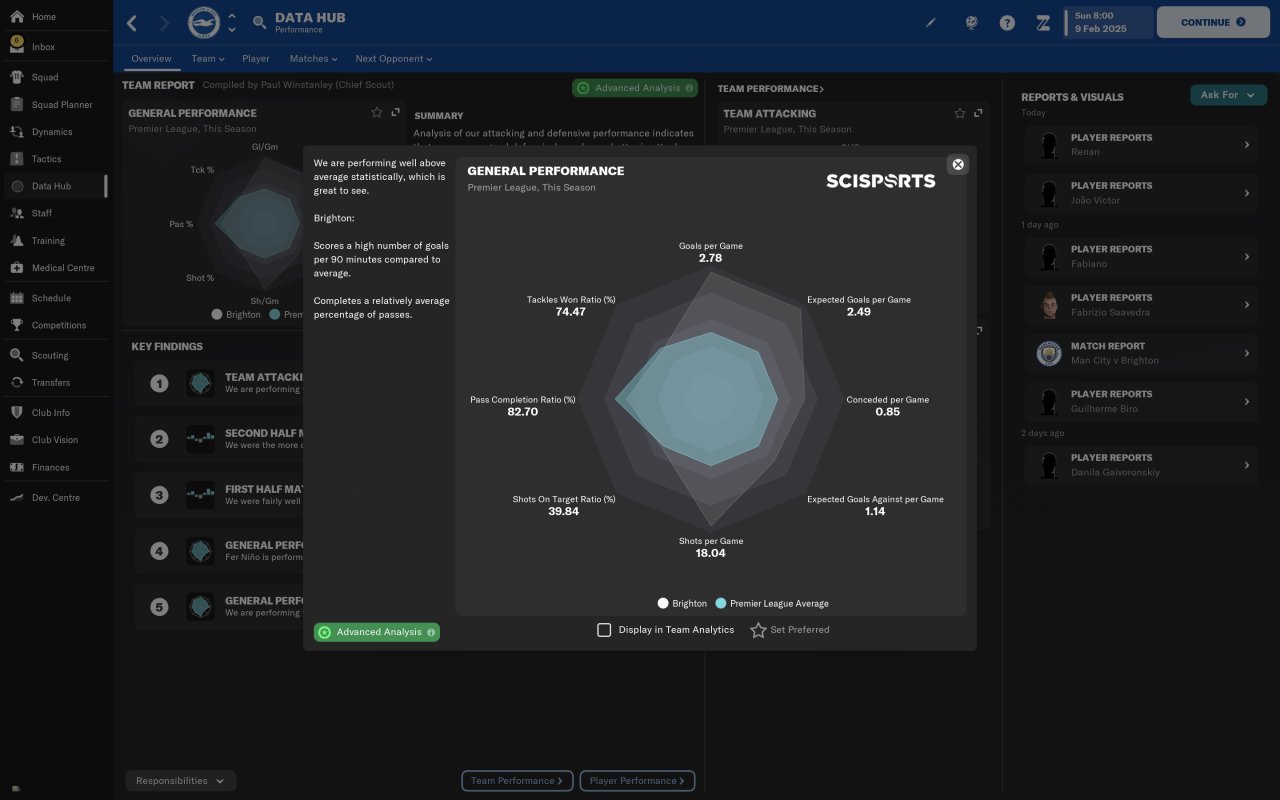Viewport: 1280px width, 800px height.
Task: Expand the Next Opponent dropdown tab
Action: 394,59
